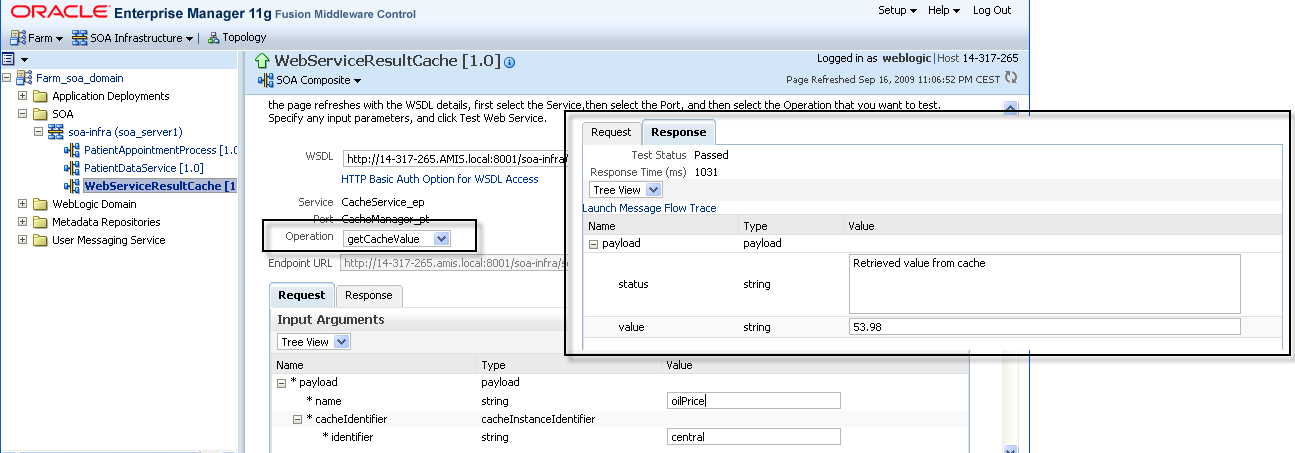The image size is (1295, 453).
Task: Collapse the payload node in Response
Action: [x=593, y=243]
